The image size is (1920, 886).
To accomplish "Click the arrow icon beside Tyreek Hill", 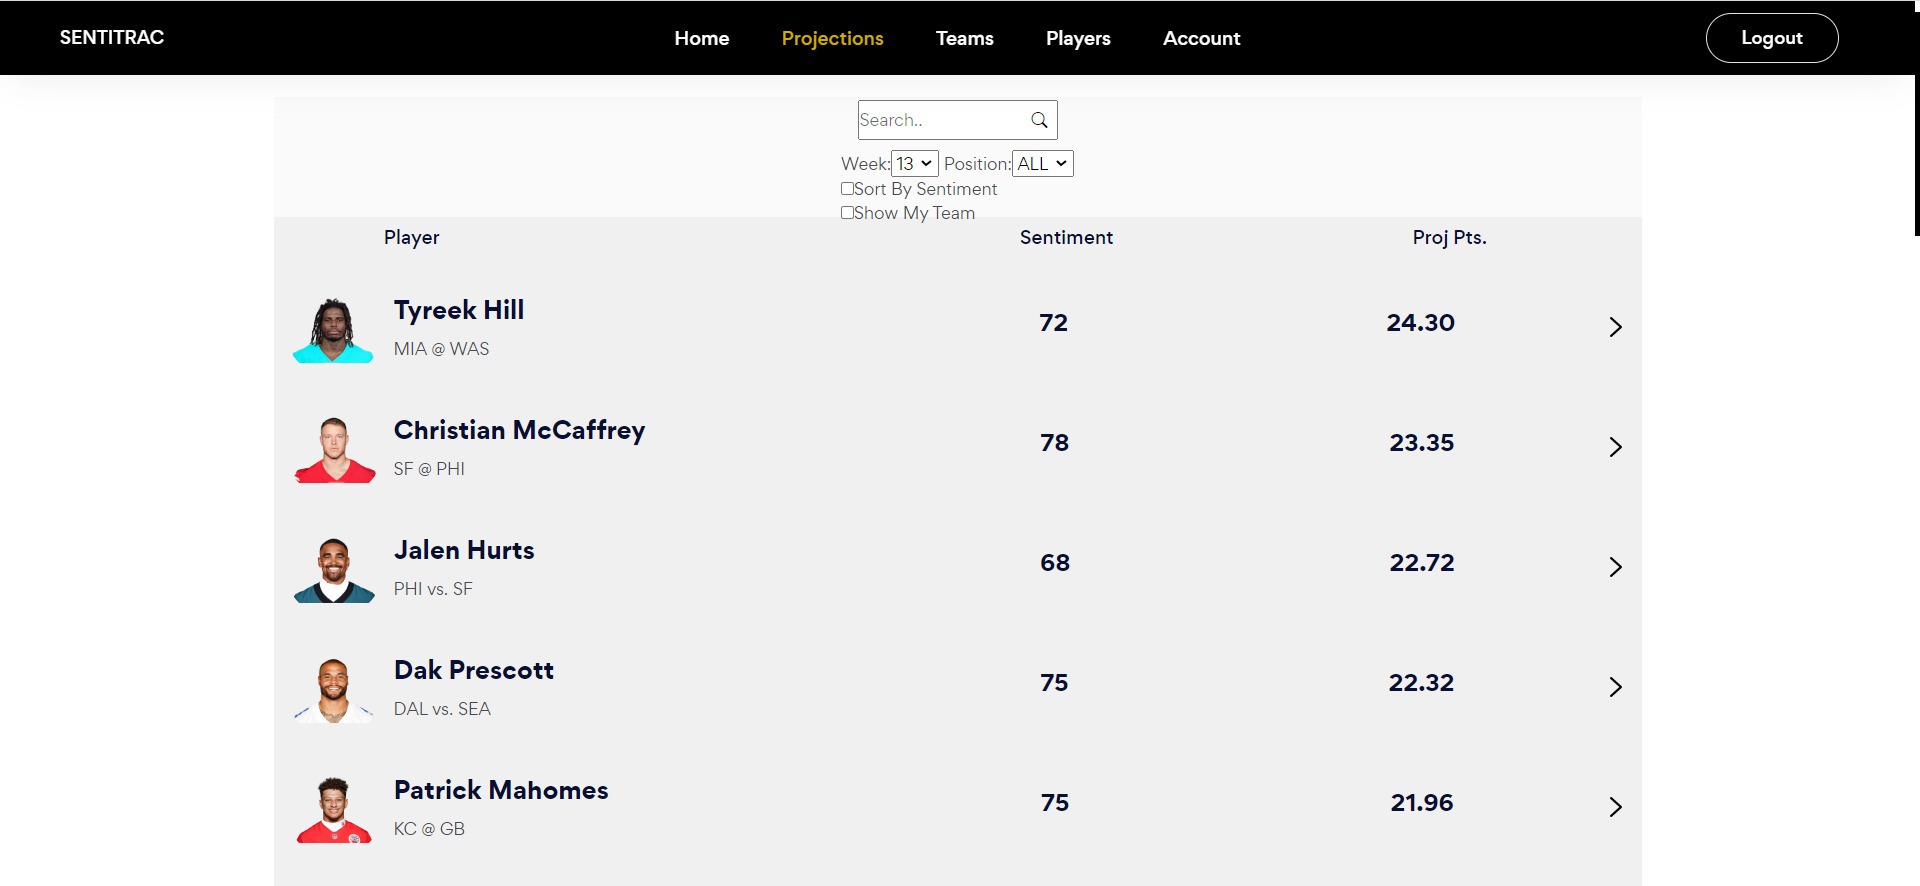I will click(x=1615, y=327).
